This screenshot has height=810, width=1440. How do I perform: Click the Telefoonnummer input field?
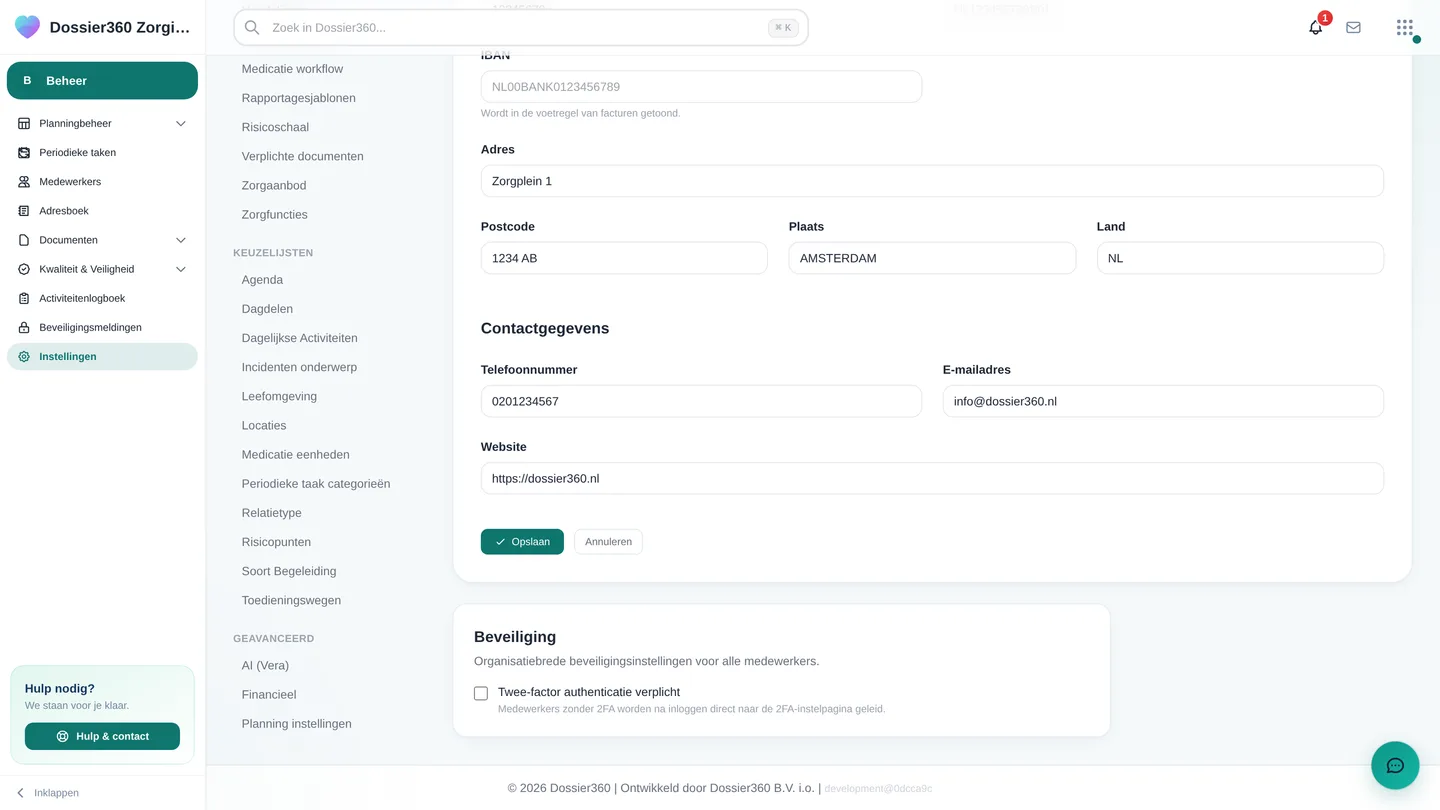701,401
